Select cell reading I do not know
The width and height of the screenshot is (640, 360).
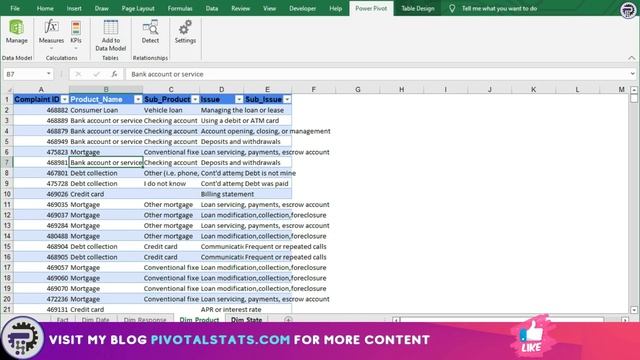coord(171,184)
